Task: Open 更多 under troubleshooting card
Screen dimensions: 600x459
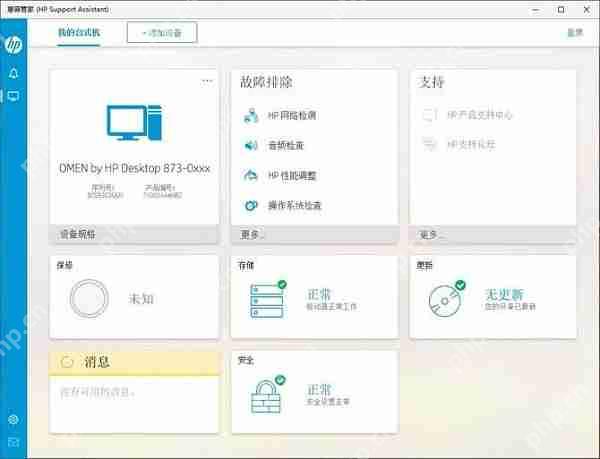Action: (315, 234)
